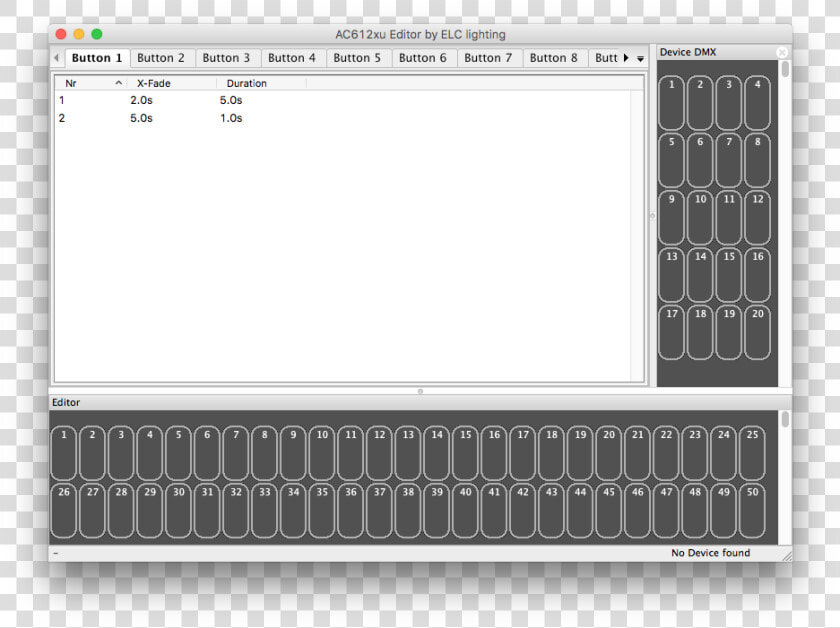Screen dimensions: 840x628
Task: Click Editor channel 42 fader
Action: tap(523, 511)
